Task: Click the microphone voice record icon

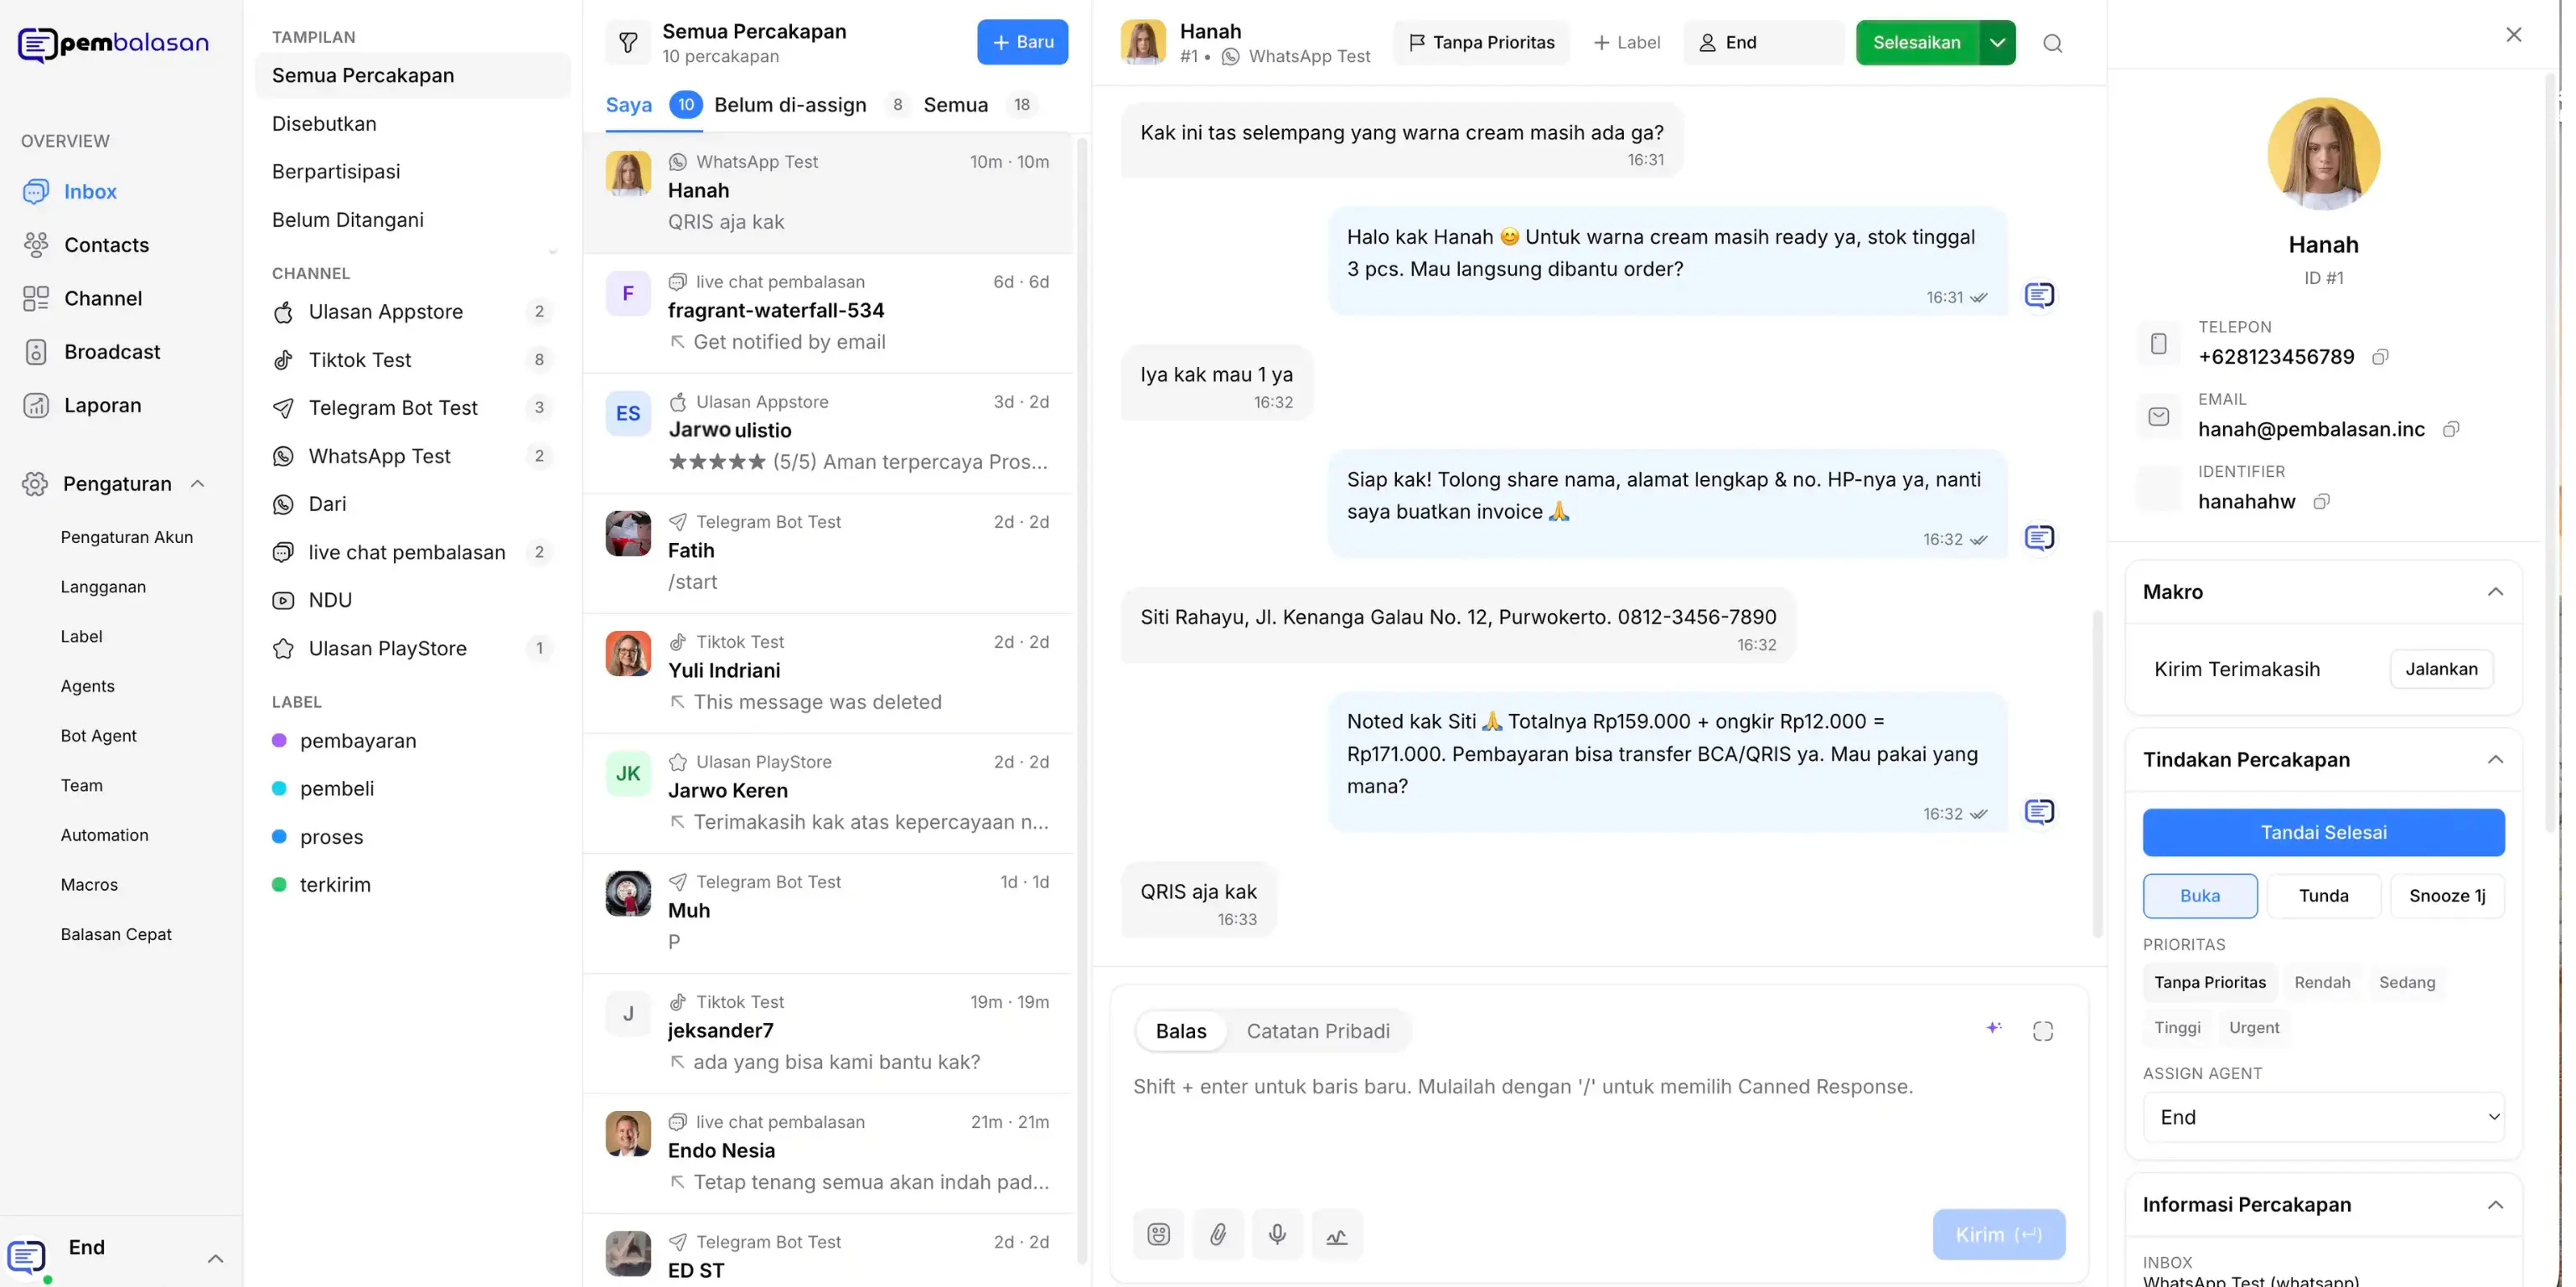Action: point(1277,1234)
